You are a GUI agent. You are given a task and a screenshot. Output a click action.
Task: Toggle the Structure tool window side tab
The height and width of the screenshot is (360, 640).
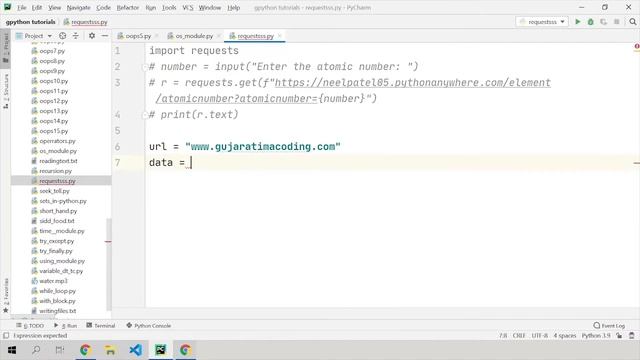tap(6, 91)
